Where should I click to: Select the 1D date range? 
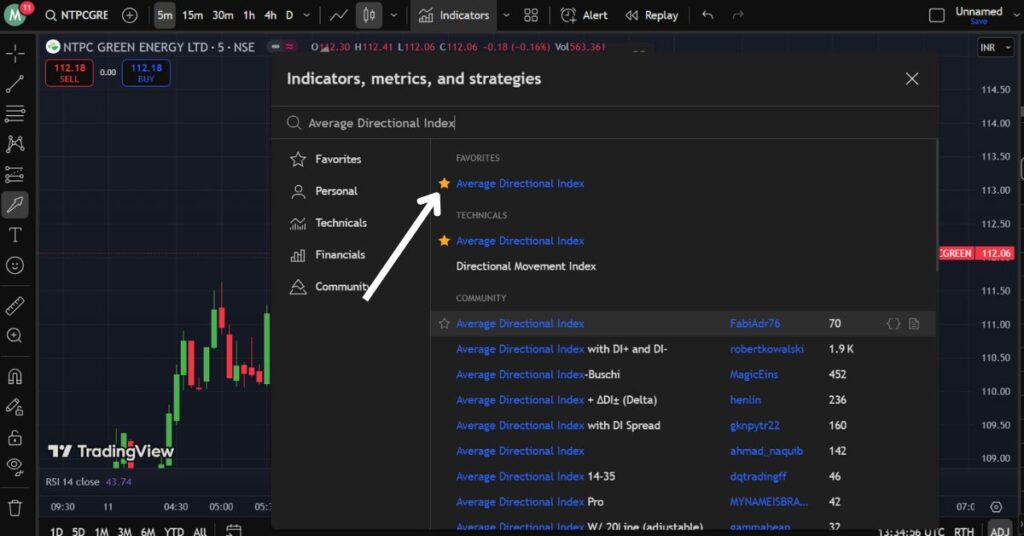point(57,531)
